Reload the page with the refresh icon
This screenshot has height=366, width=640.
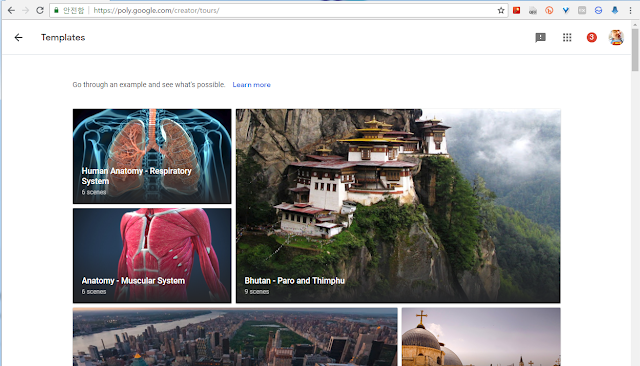point(40,10)
